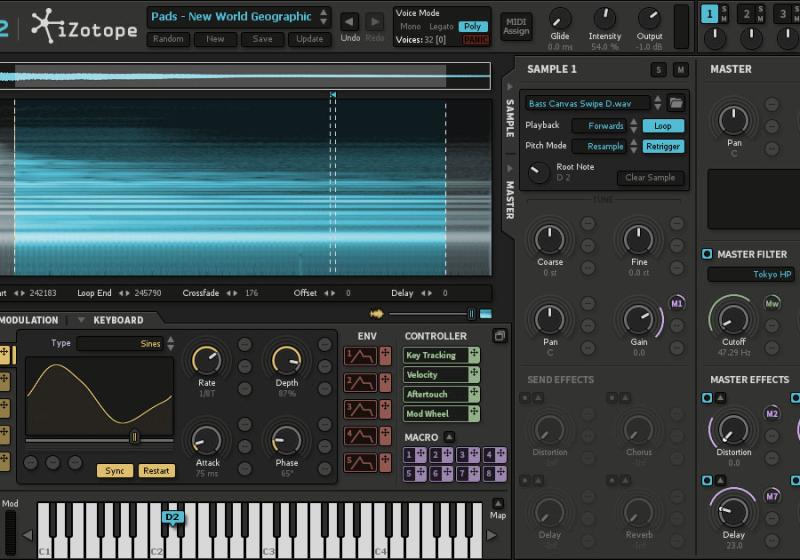Click the Mod wheel strip
800x560 pixels.
pos(10,531)
